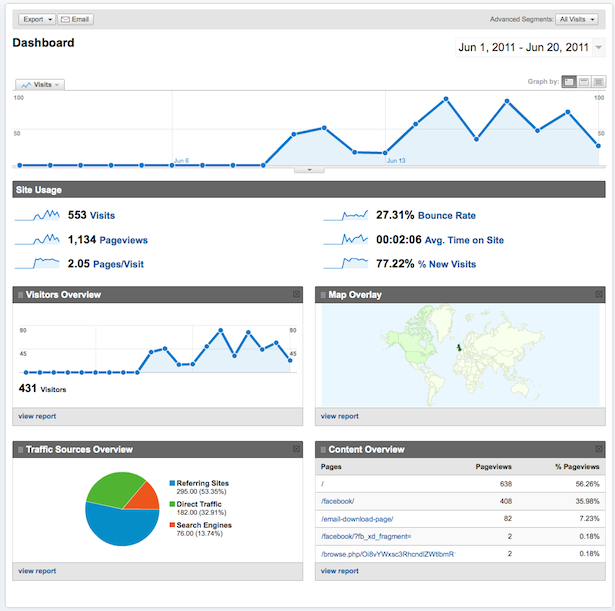The height and width of the screenshot is (611, 615).
Task: Switch graph to daily view icon
Action: [x=569, y=82]
